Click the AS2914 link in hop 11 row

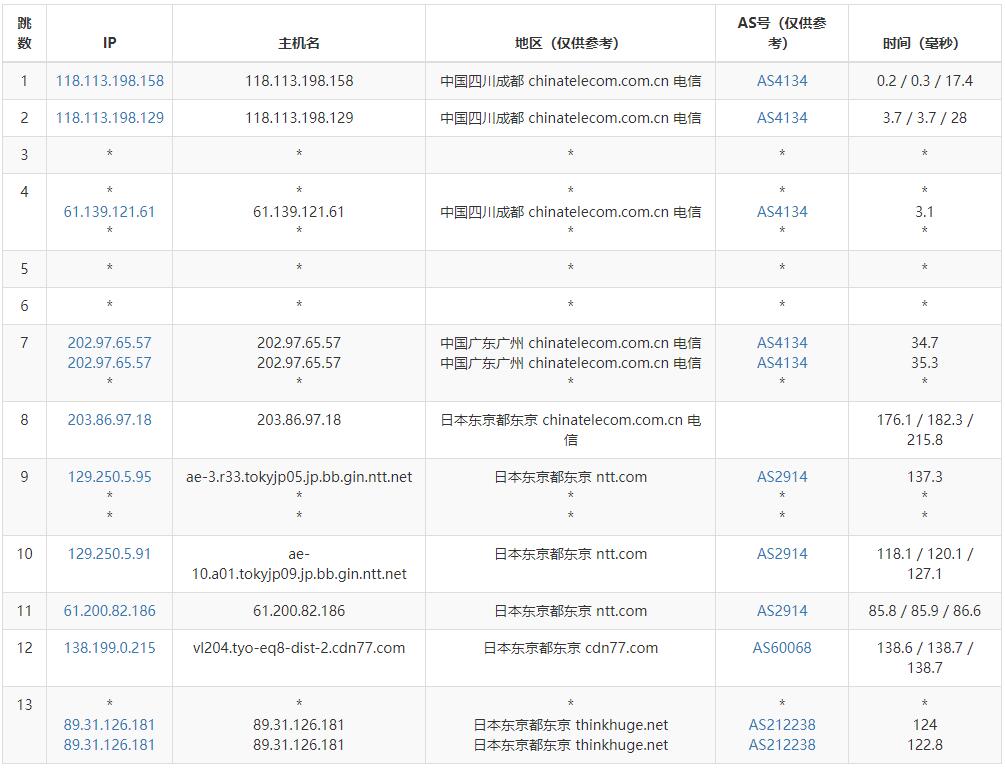[782, 611]
